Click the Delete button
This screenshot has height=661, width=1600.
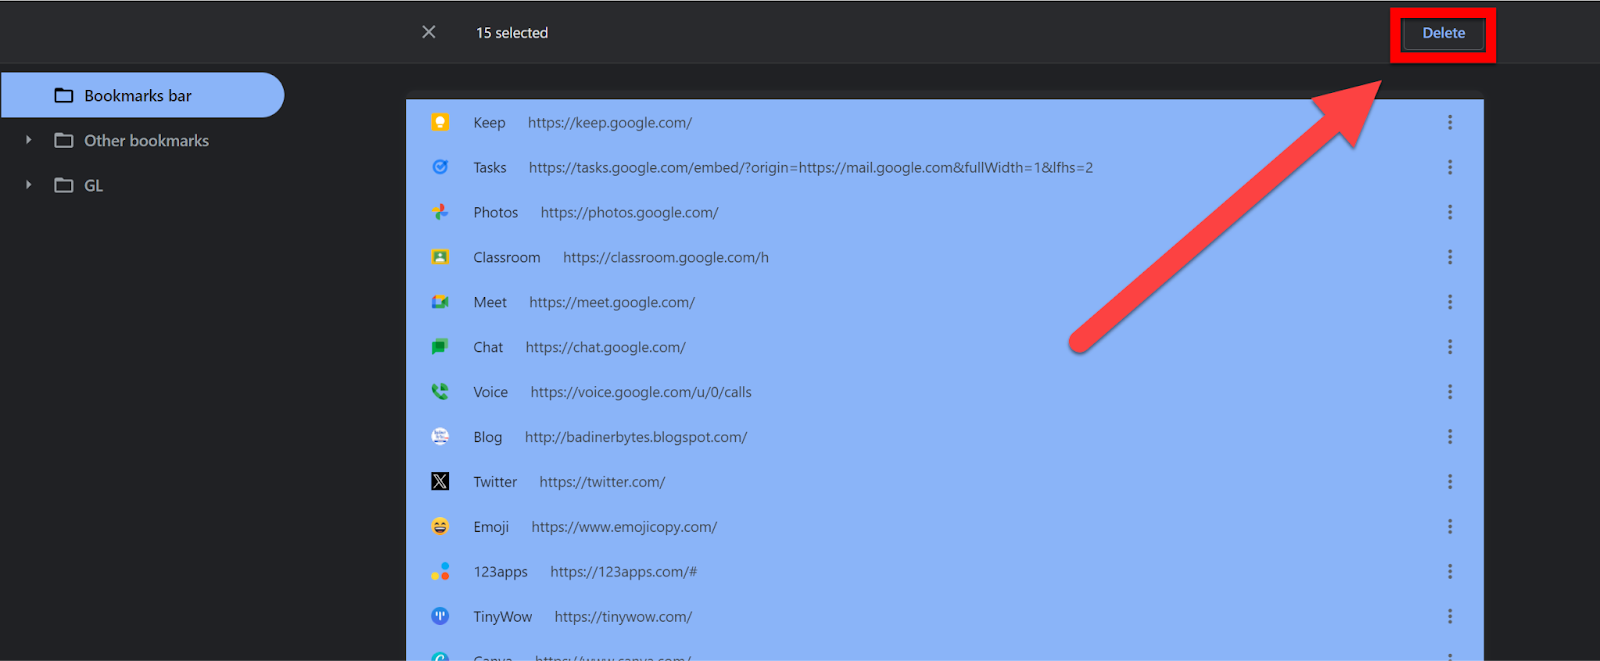pyautogui.click(x=1443, y=33)
